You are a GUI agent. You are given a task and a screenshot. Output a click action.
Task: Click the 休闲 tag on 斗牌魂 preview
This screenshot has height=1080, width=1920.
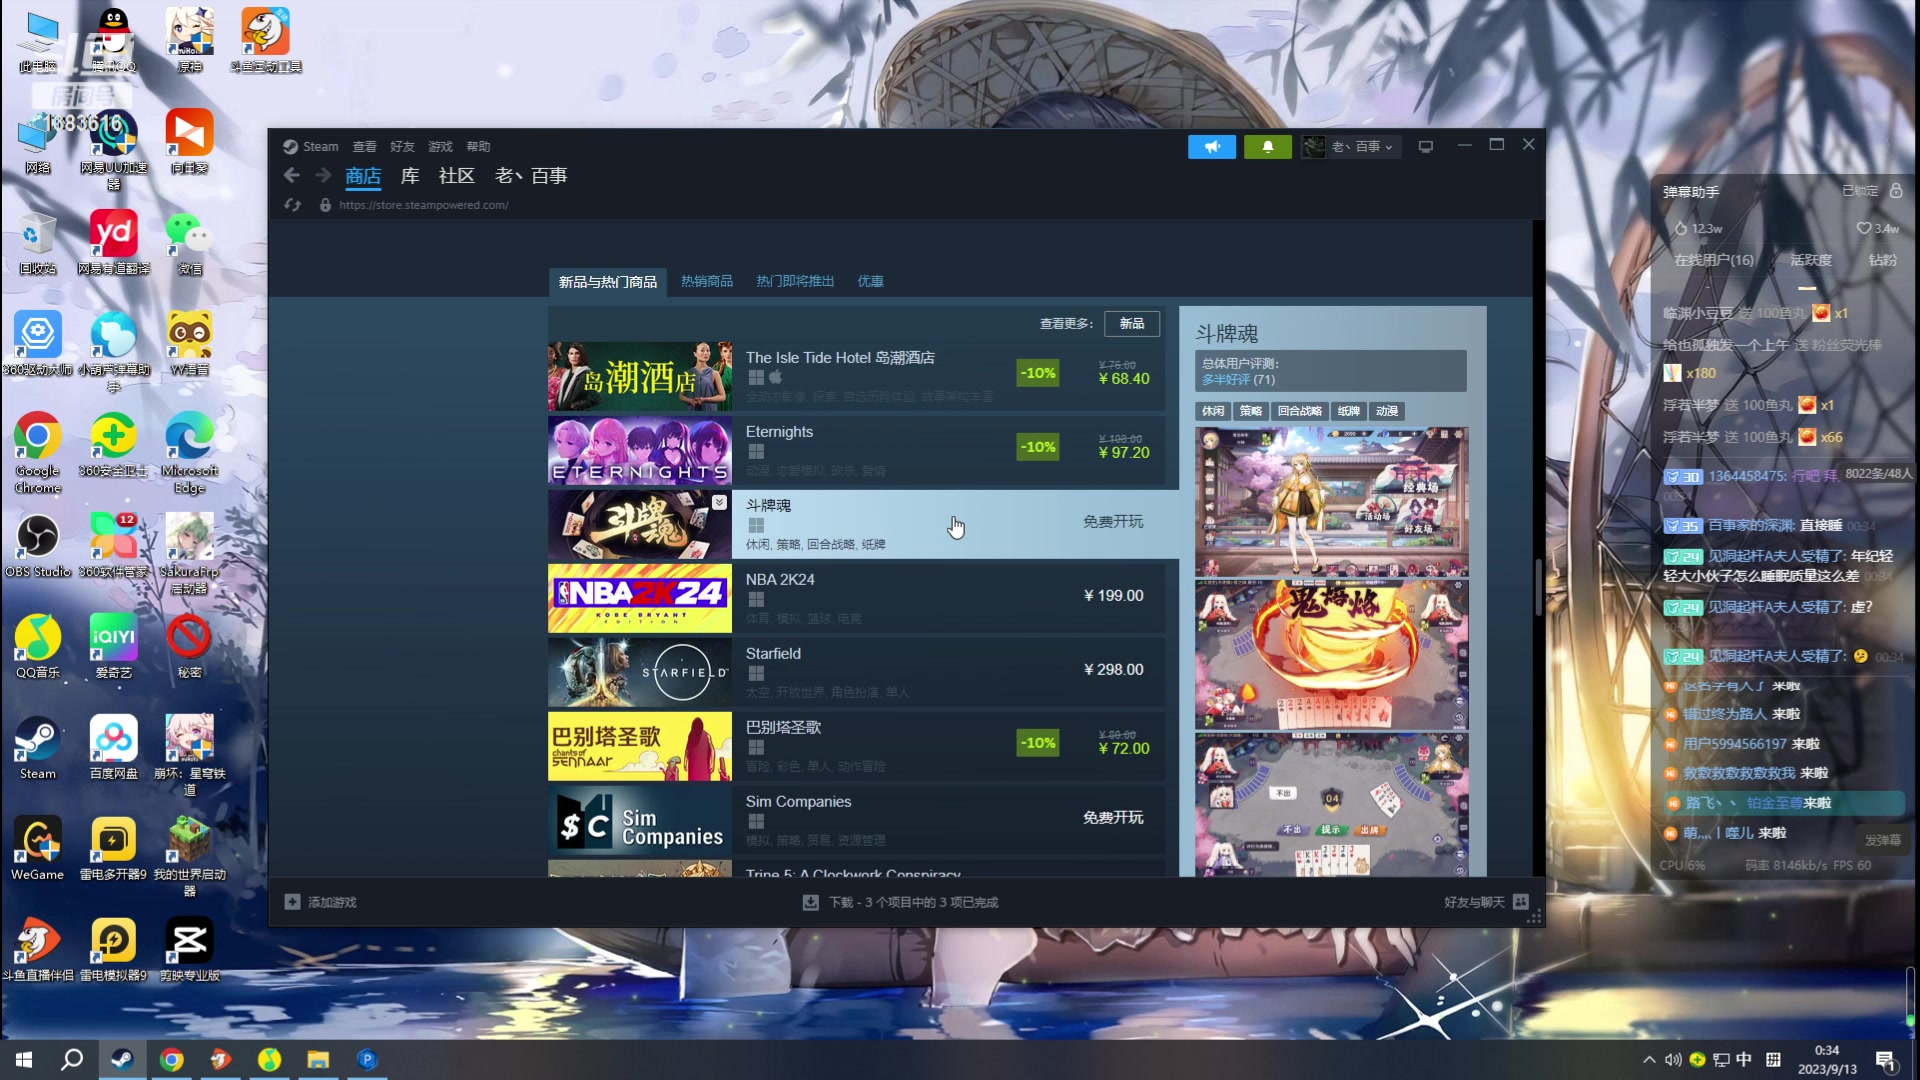(x=1213, y=411)
